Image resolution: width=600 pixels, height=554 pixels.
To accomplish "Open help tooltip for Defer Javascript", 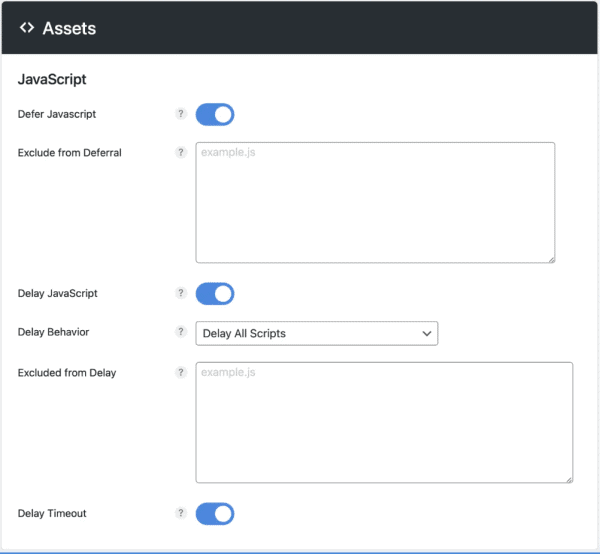I will pos(181,114).
